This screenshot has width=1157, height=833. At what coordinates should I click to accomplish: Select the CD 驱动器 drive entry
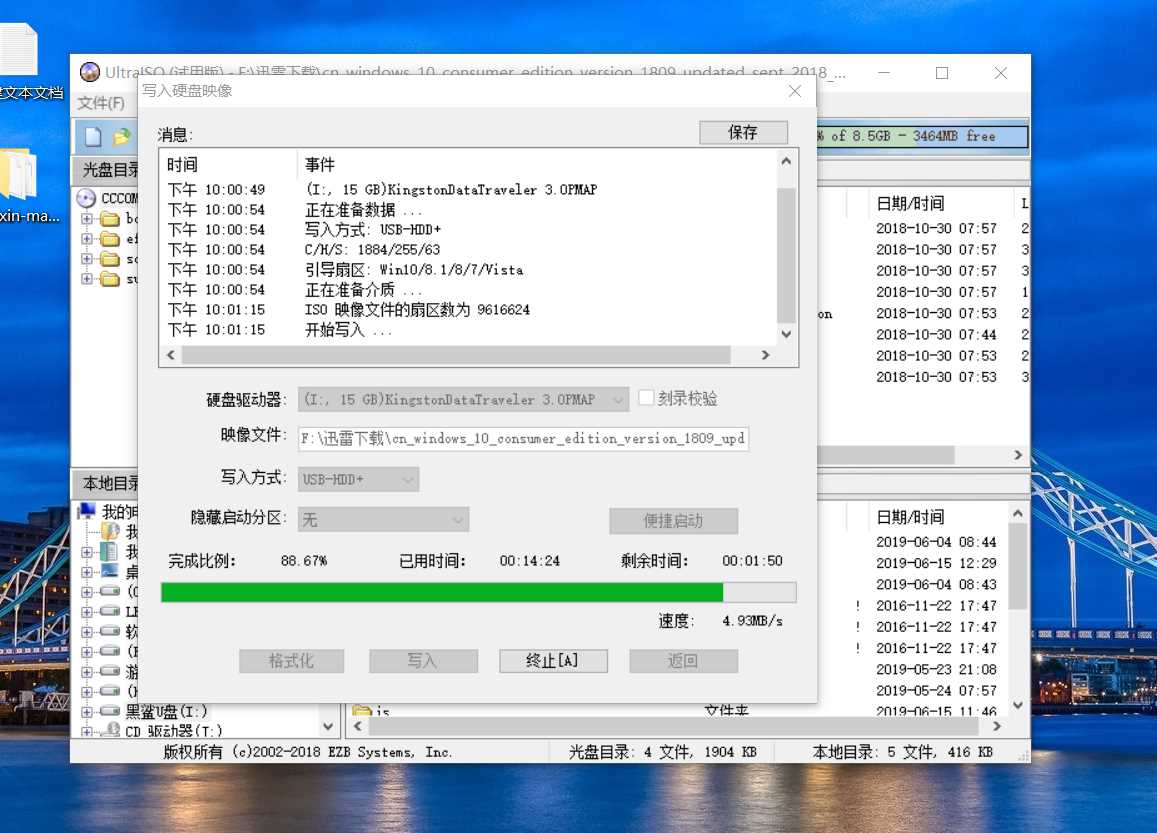[173, 731]
